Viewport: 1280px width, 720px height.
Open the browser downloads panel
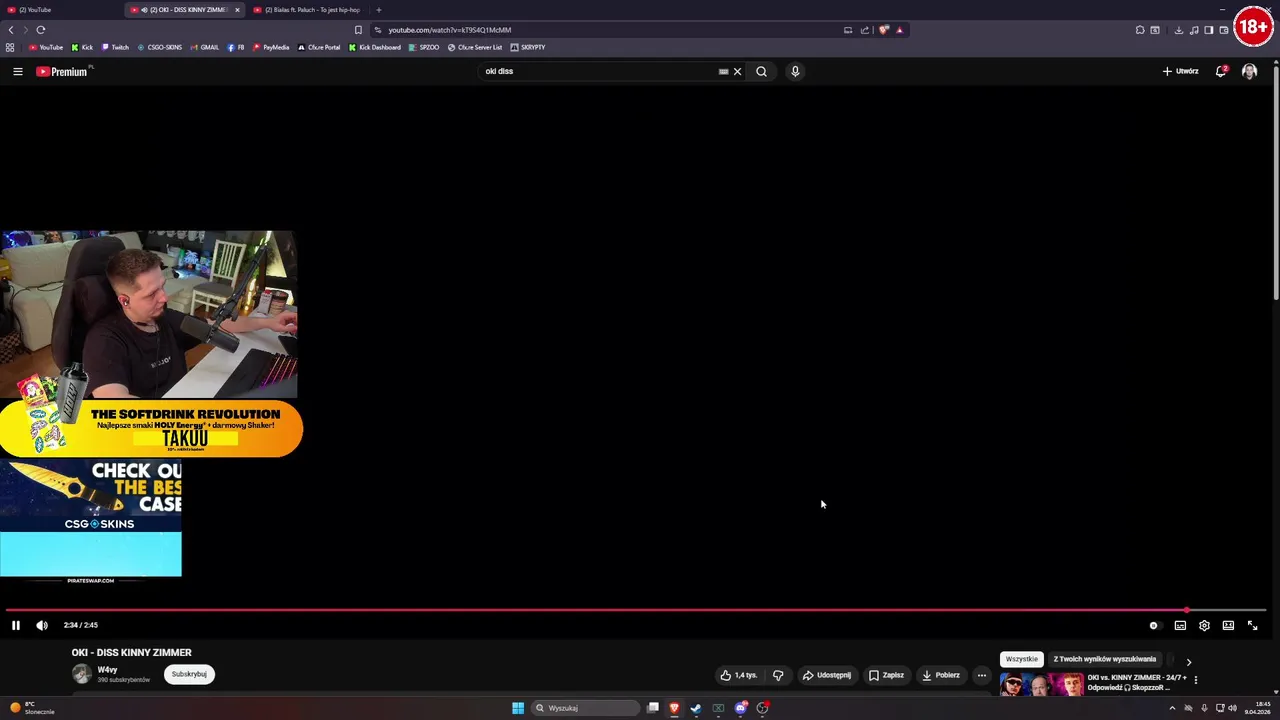point(1179,30)
